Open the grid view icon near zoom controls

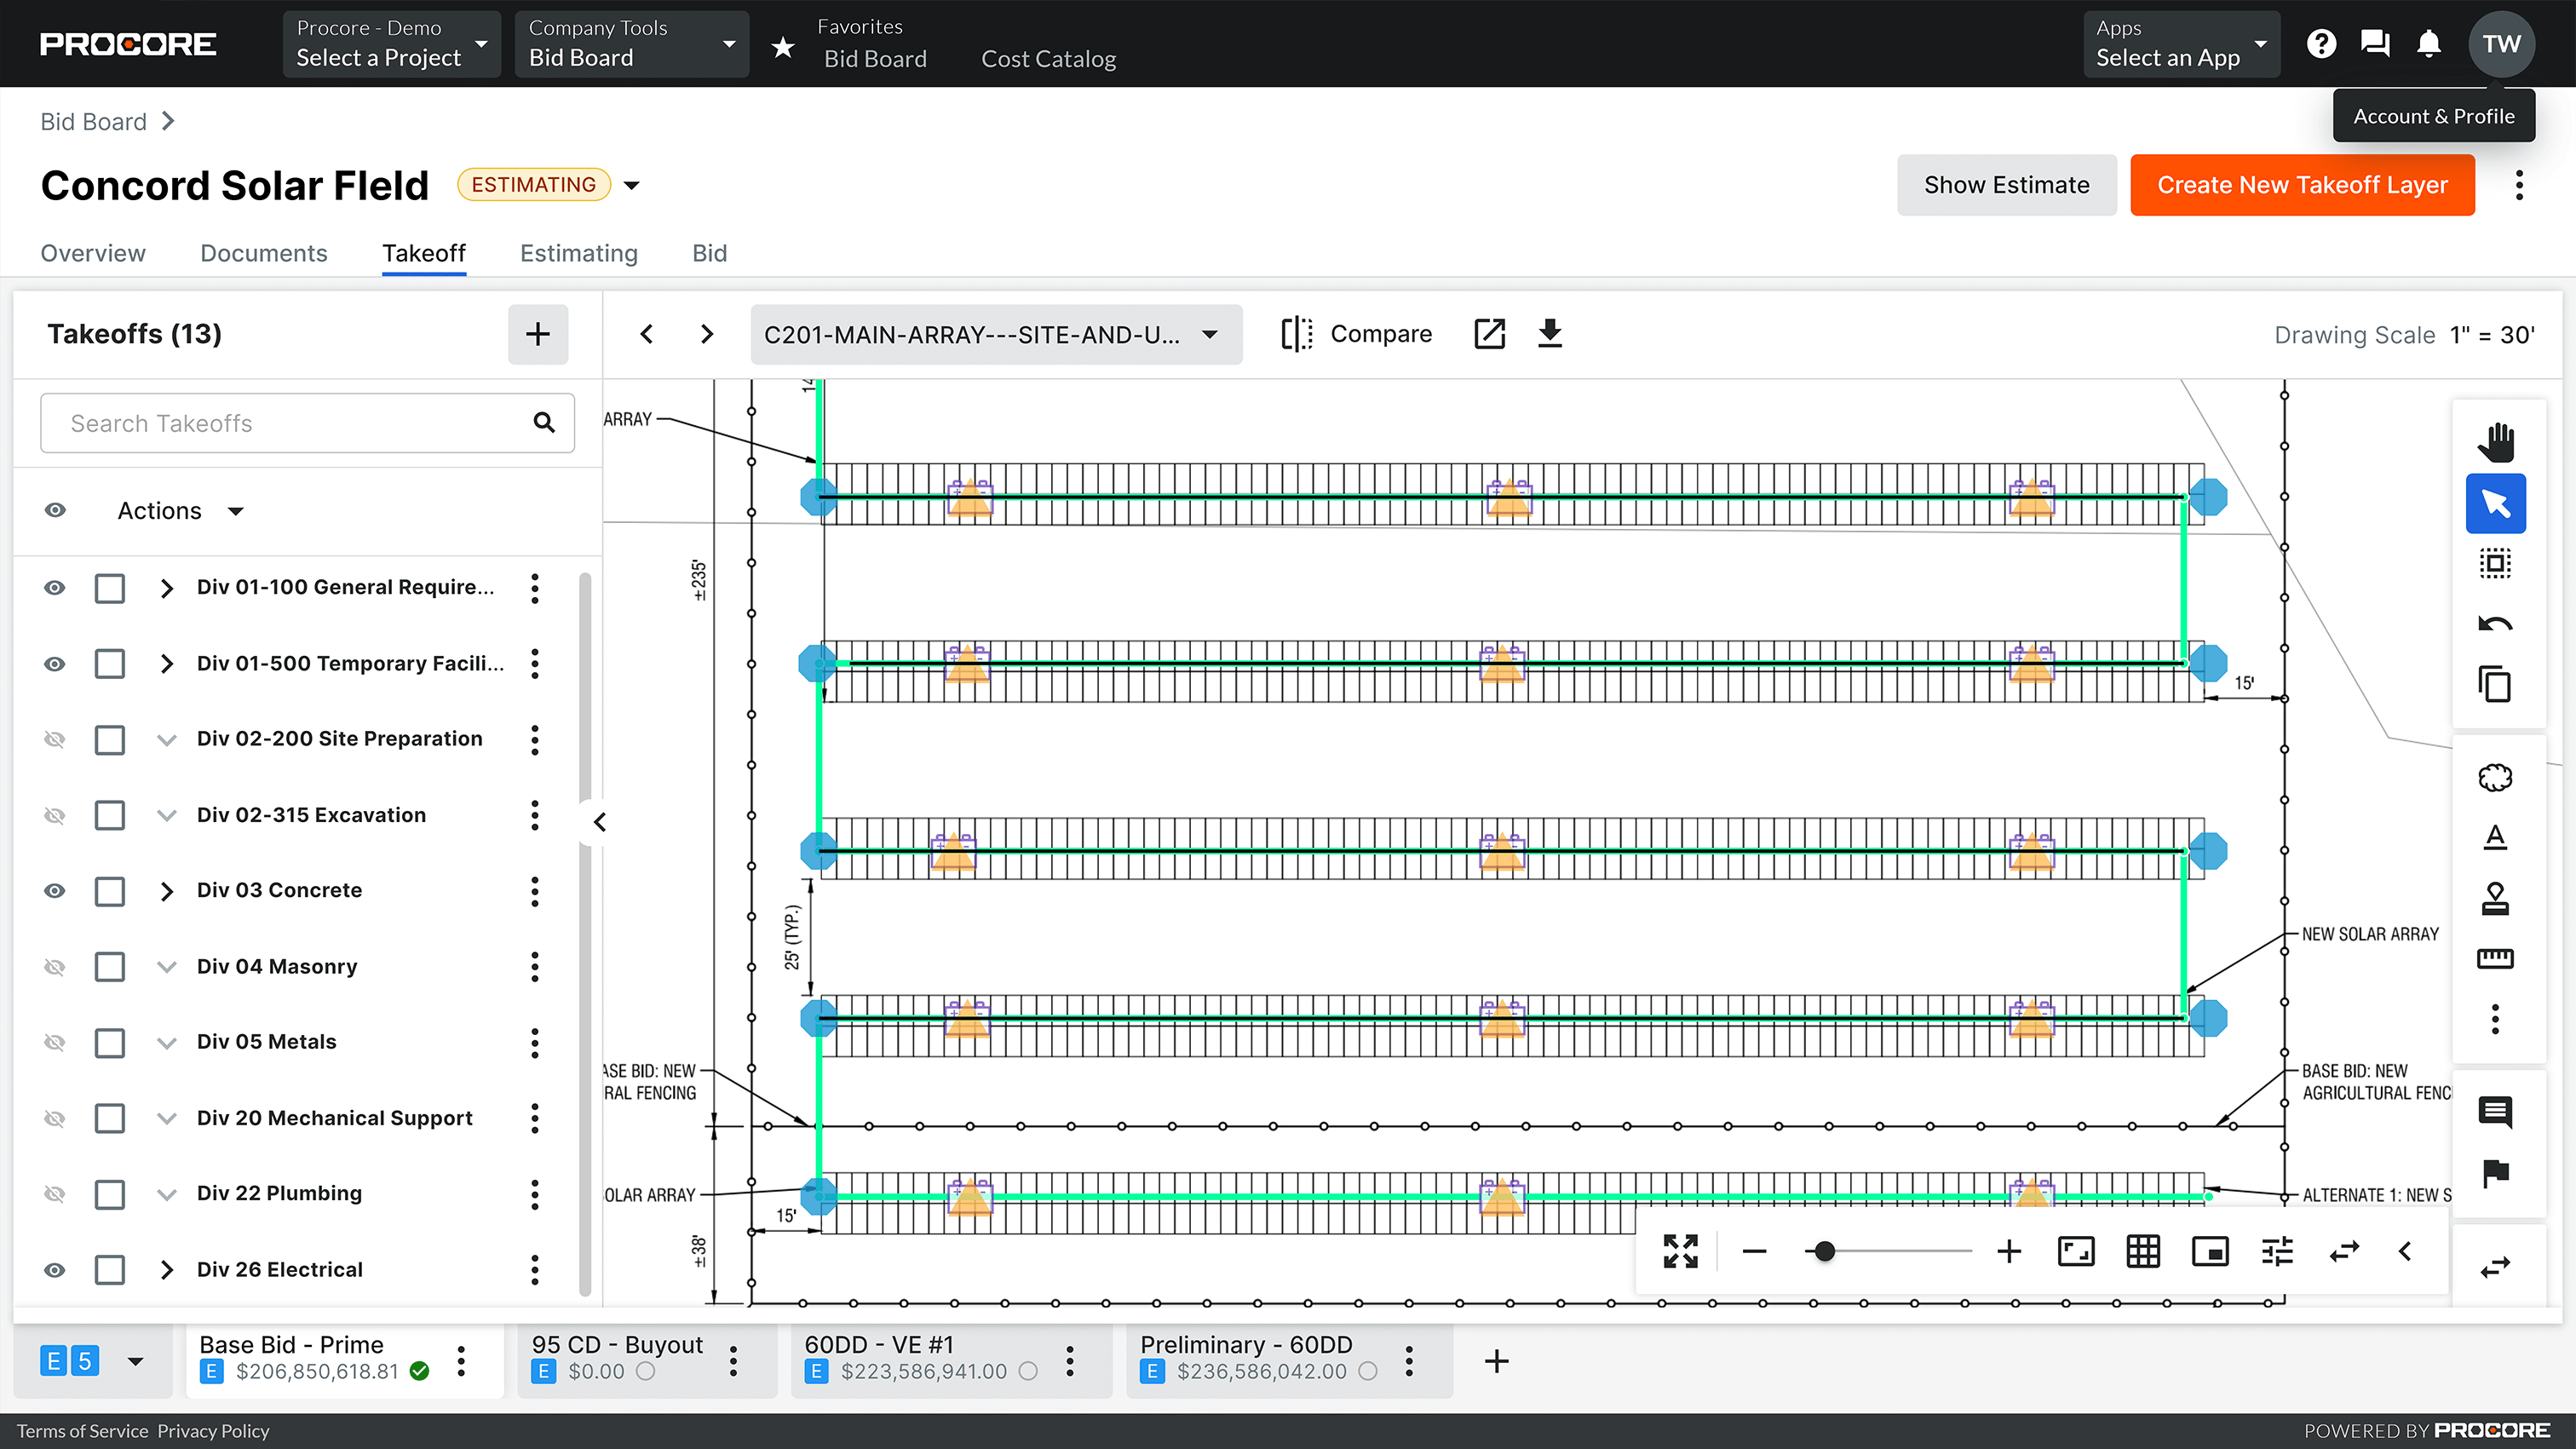(2143, 1251)
